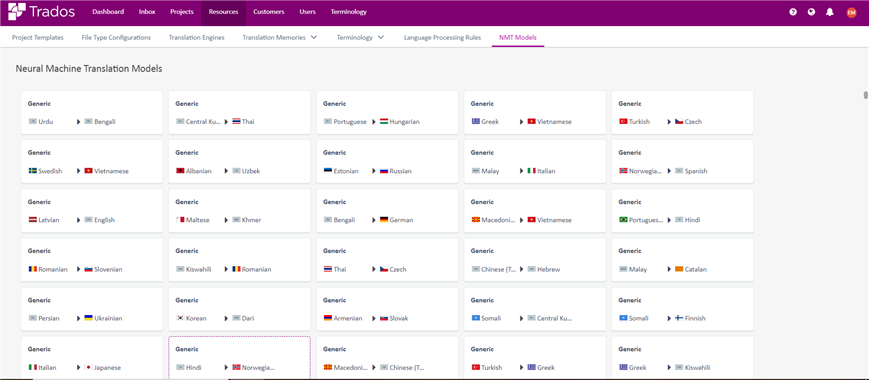Expand the Terminology submenu chevron
The image size is (869, 380).
381,38
